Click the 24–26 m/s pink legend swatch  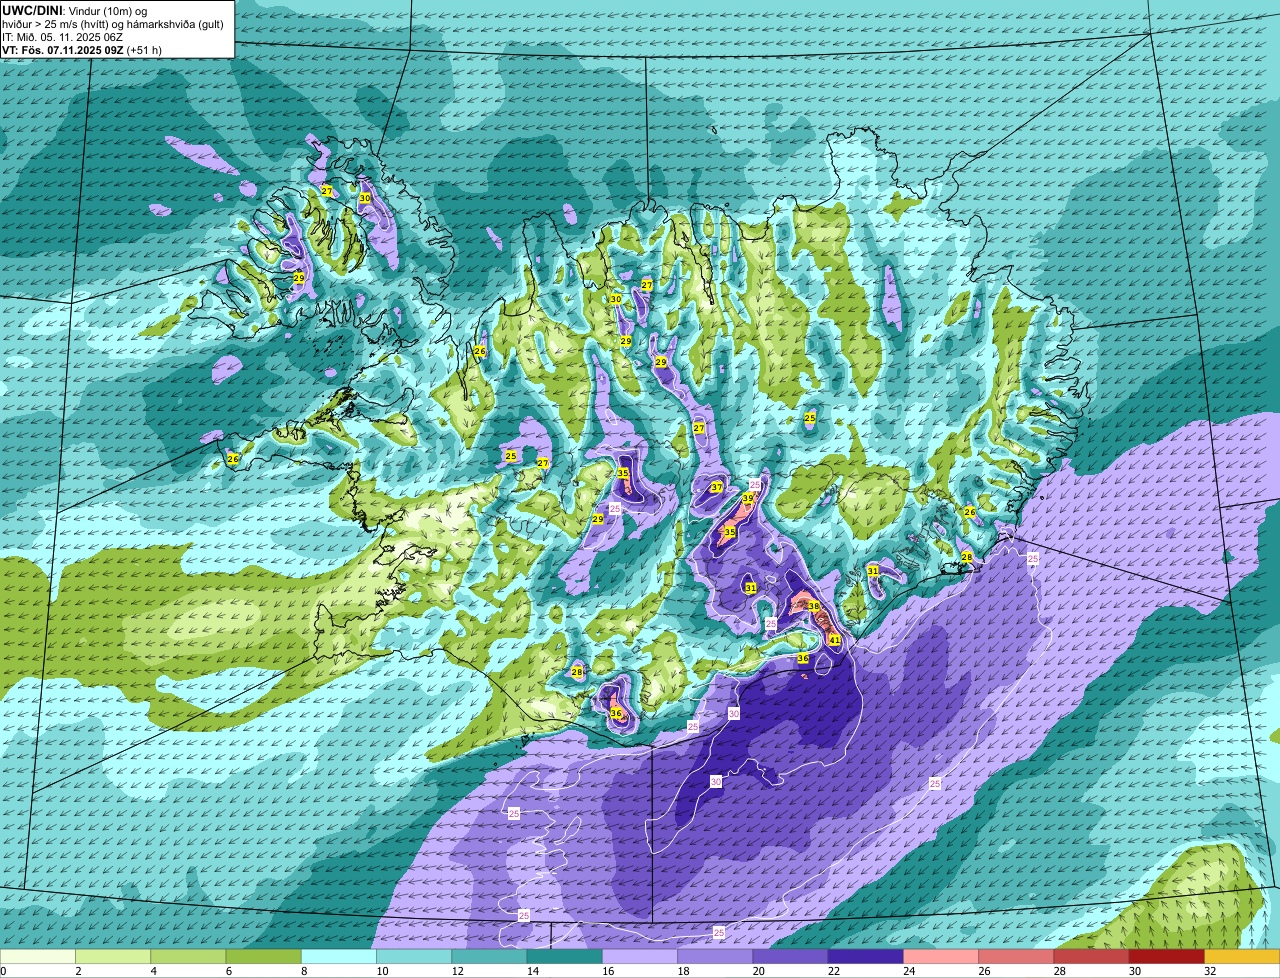click(941, 957)
